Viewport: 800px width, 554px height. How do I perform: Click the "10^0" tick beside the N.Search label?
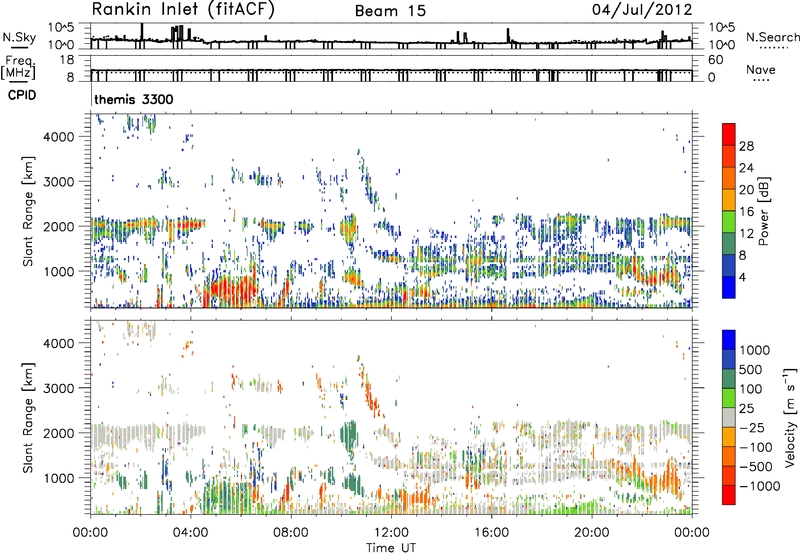click(x=722, y=45)
